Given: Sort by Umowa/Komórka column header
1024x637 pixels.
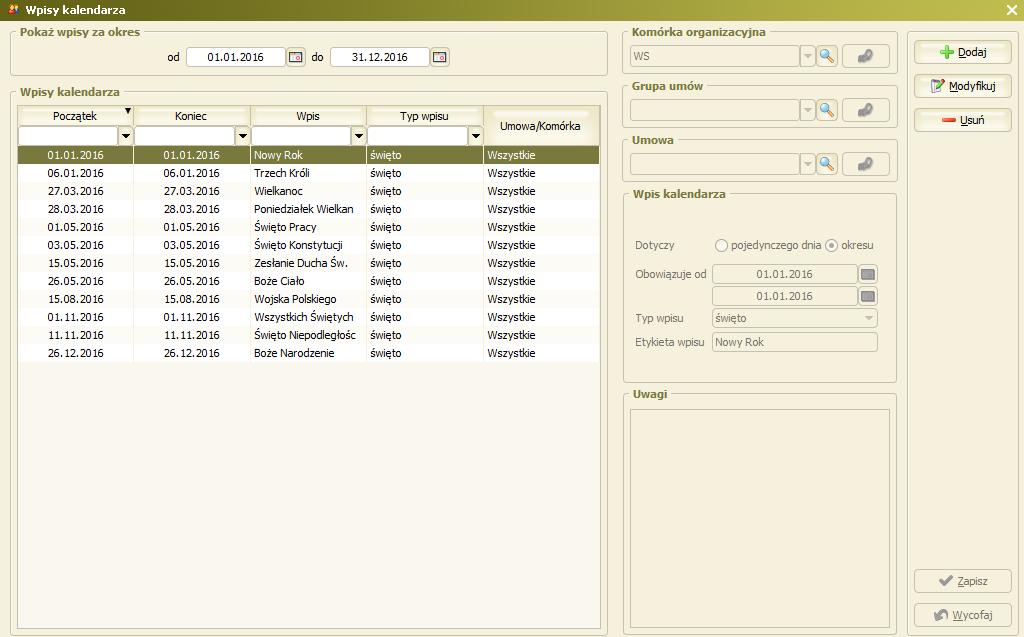Looking at the screenshot, I should coord(541,126).
